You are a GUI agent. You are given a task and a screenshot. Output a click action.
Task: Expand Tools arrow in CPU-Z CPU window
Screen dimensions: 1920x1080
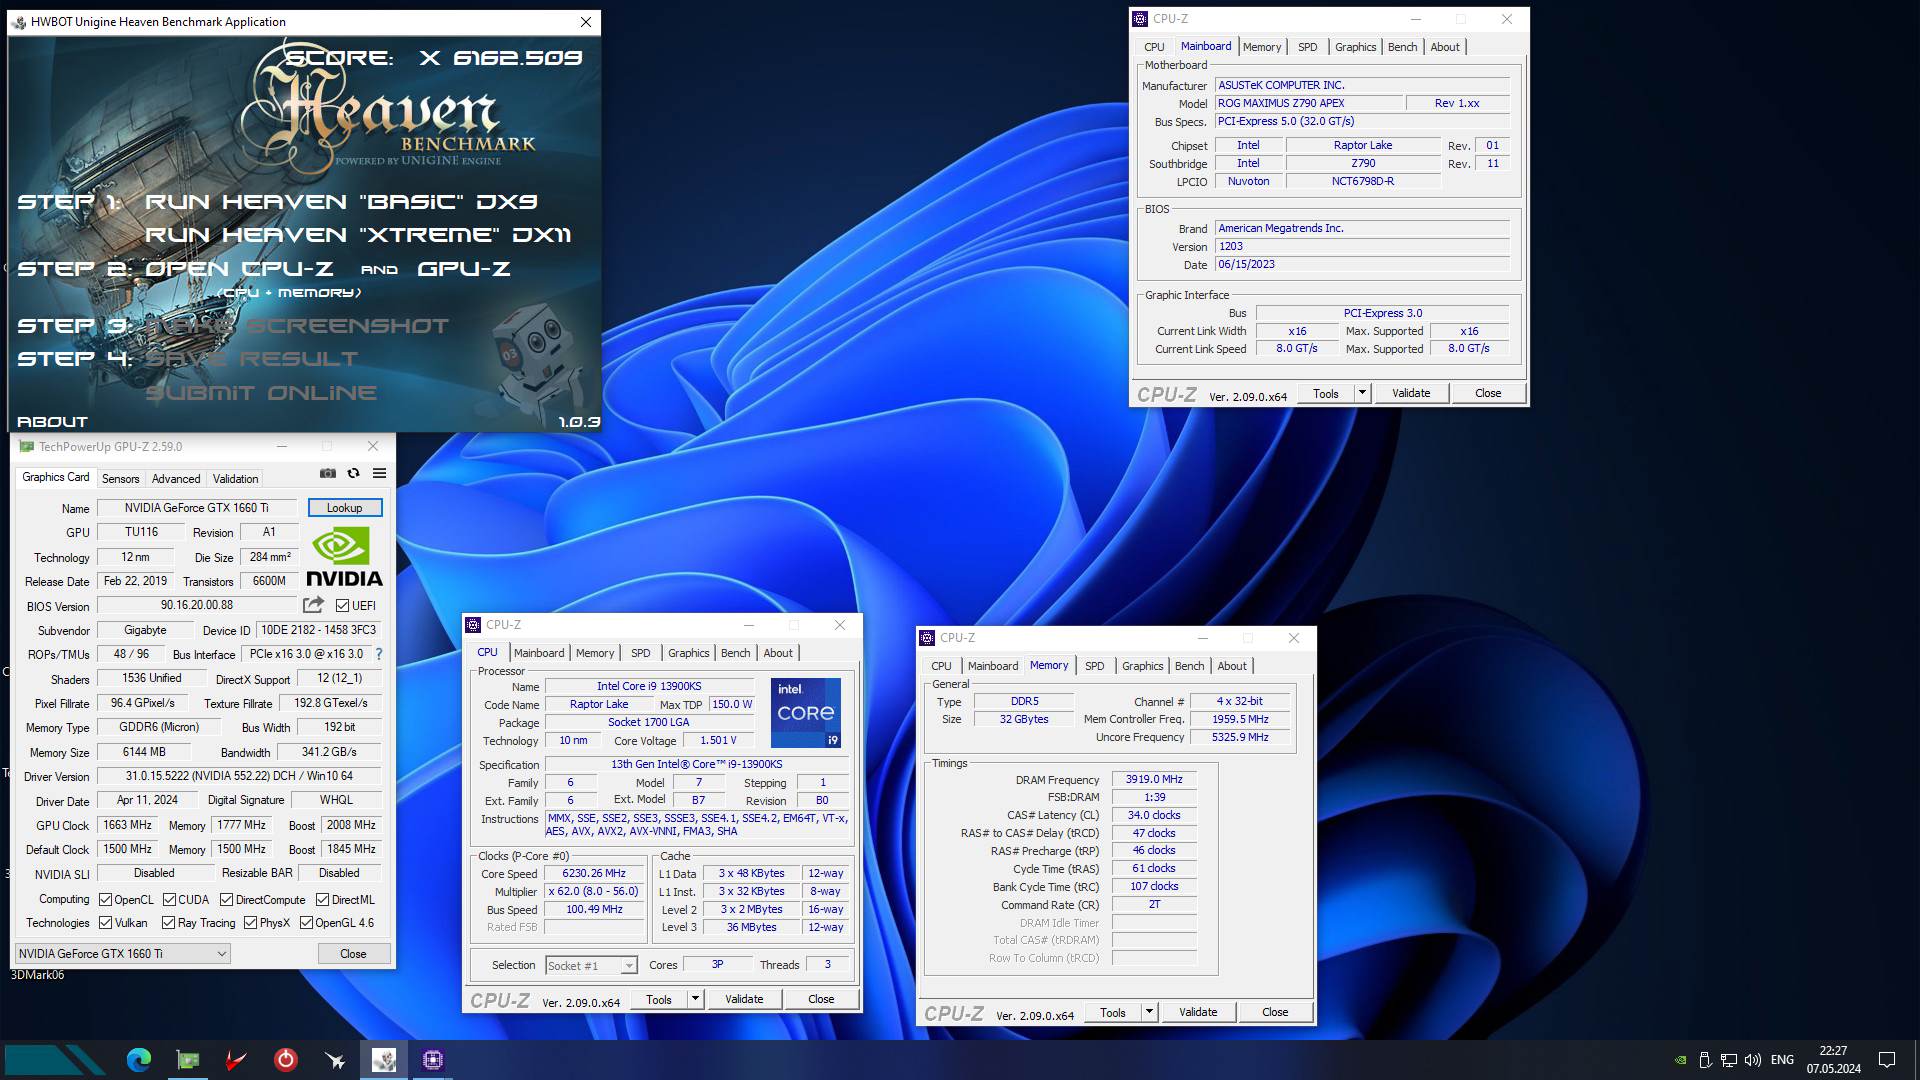[x=695, y=999]
